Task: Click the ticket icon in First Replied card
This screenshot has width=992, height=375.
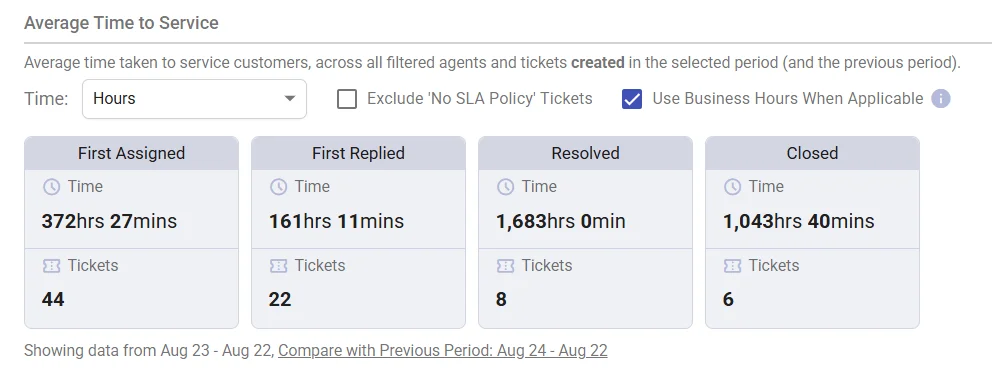Action: point(278,266)
